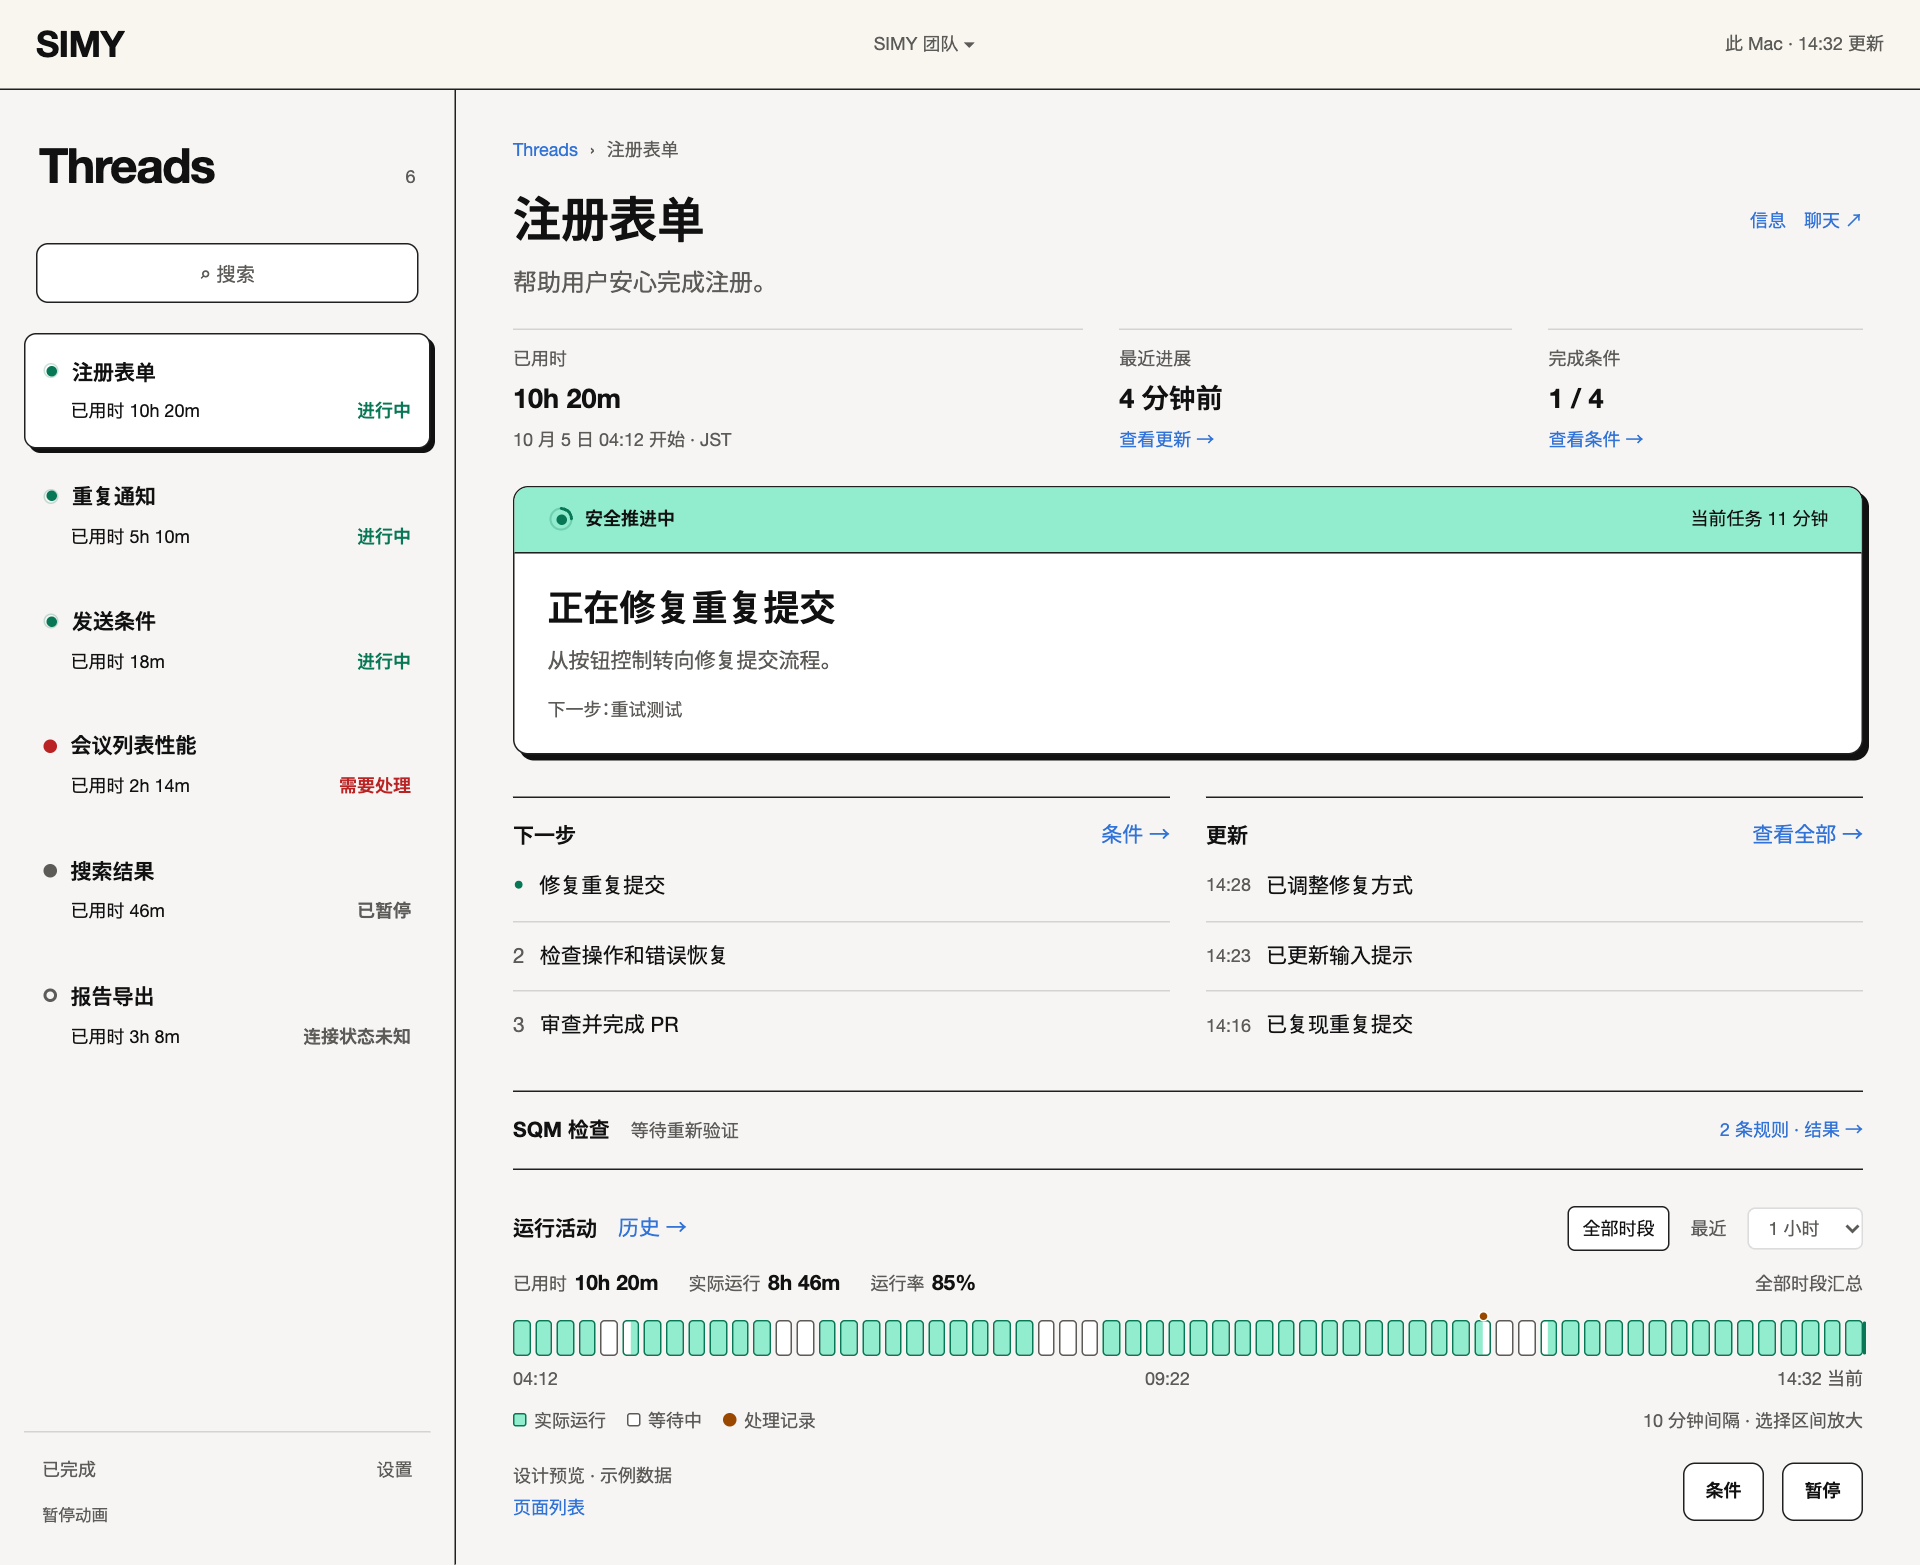Image resolution: width=1920 pixels, height=1565 pixels.
Task: Click the hollow status dot of 报告导出
Action: [50, 996]
